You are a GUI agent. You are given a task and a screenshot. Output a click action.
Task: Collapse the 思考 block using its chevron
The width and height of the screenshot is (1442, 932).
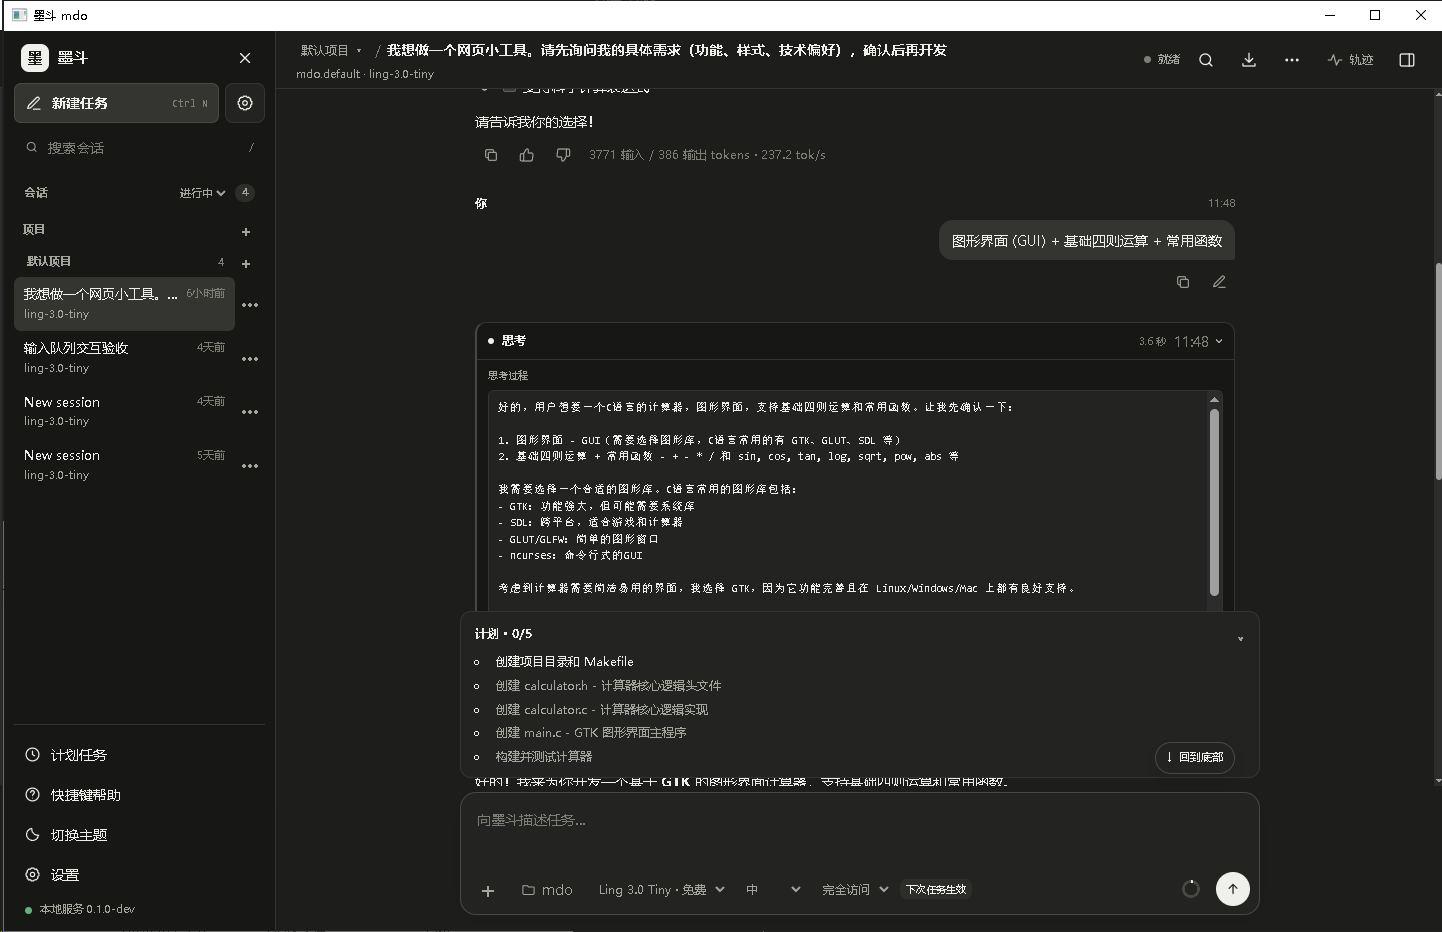click(1219, 342)
